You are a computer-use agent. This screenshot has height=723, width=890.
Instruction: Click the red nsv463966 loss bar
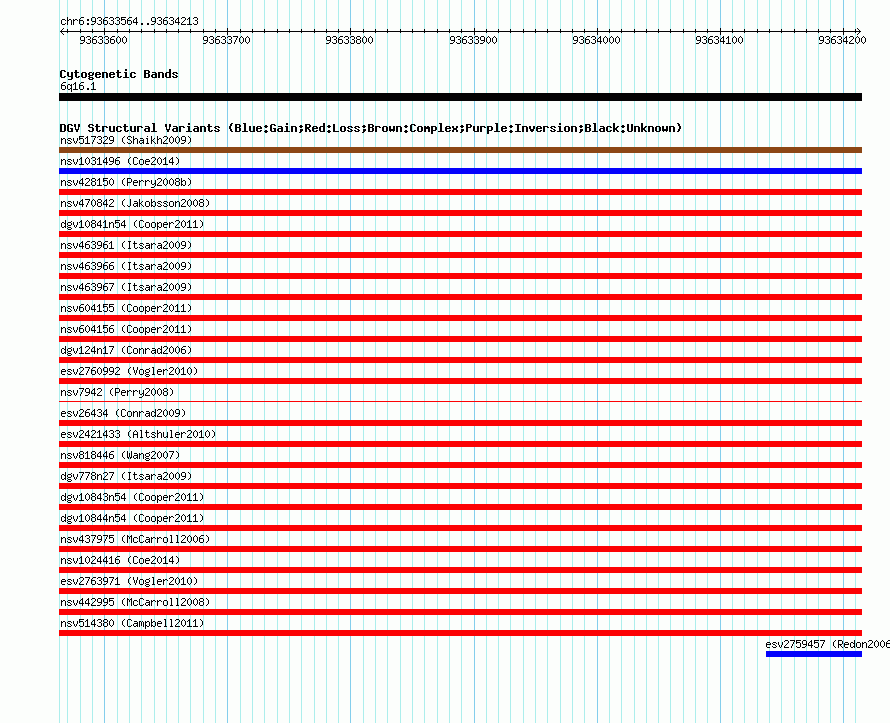[460, 276]
